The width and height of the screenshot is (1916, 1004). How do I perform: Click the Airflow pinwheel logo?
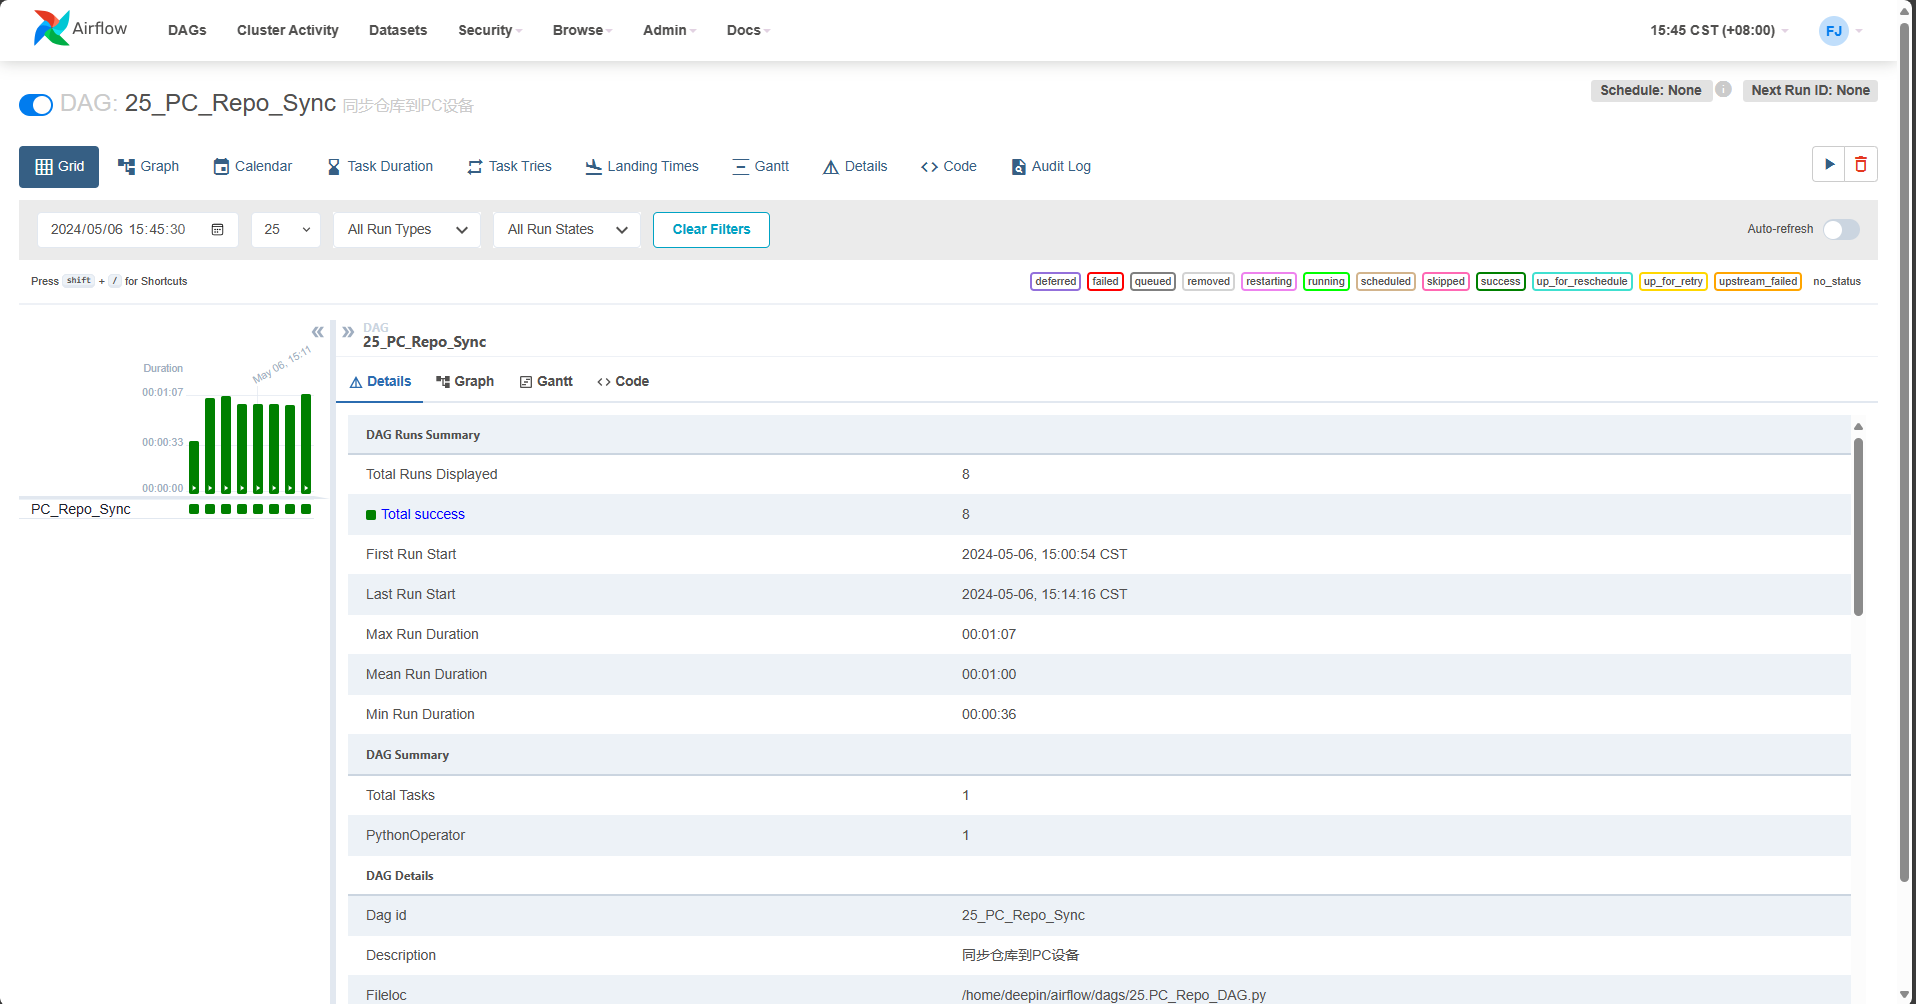51,28
